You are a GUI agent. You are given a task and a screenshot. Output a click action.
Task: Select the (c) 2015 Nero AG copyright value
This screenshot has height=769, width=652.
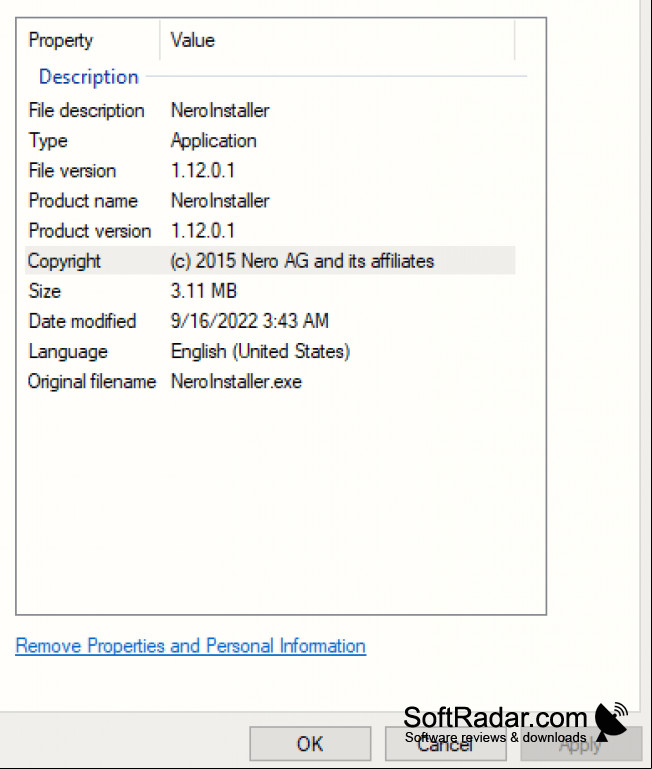click(x=302, y=261)
